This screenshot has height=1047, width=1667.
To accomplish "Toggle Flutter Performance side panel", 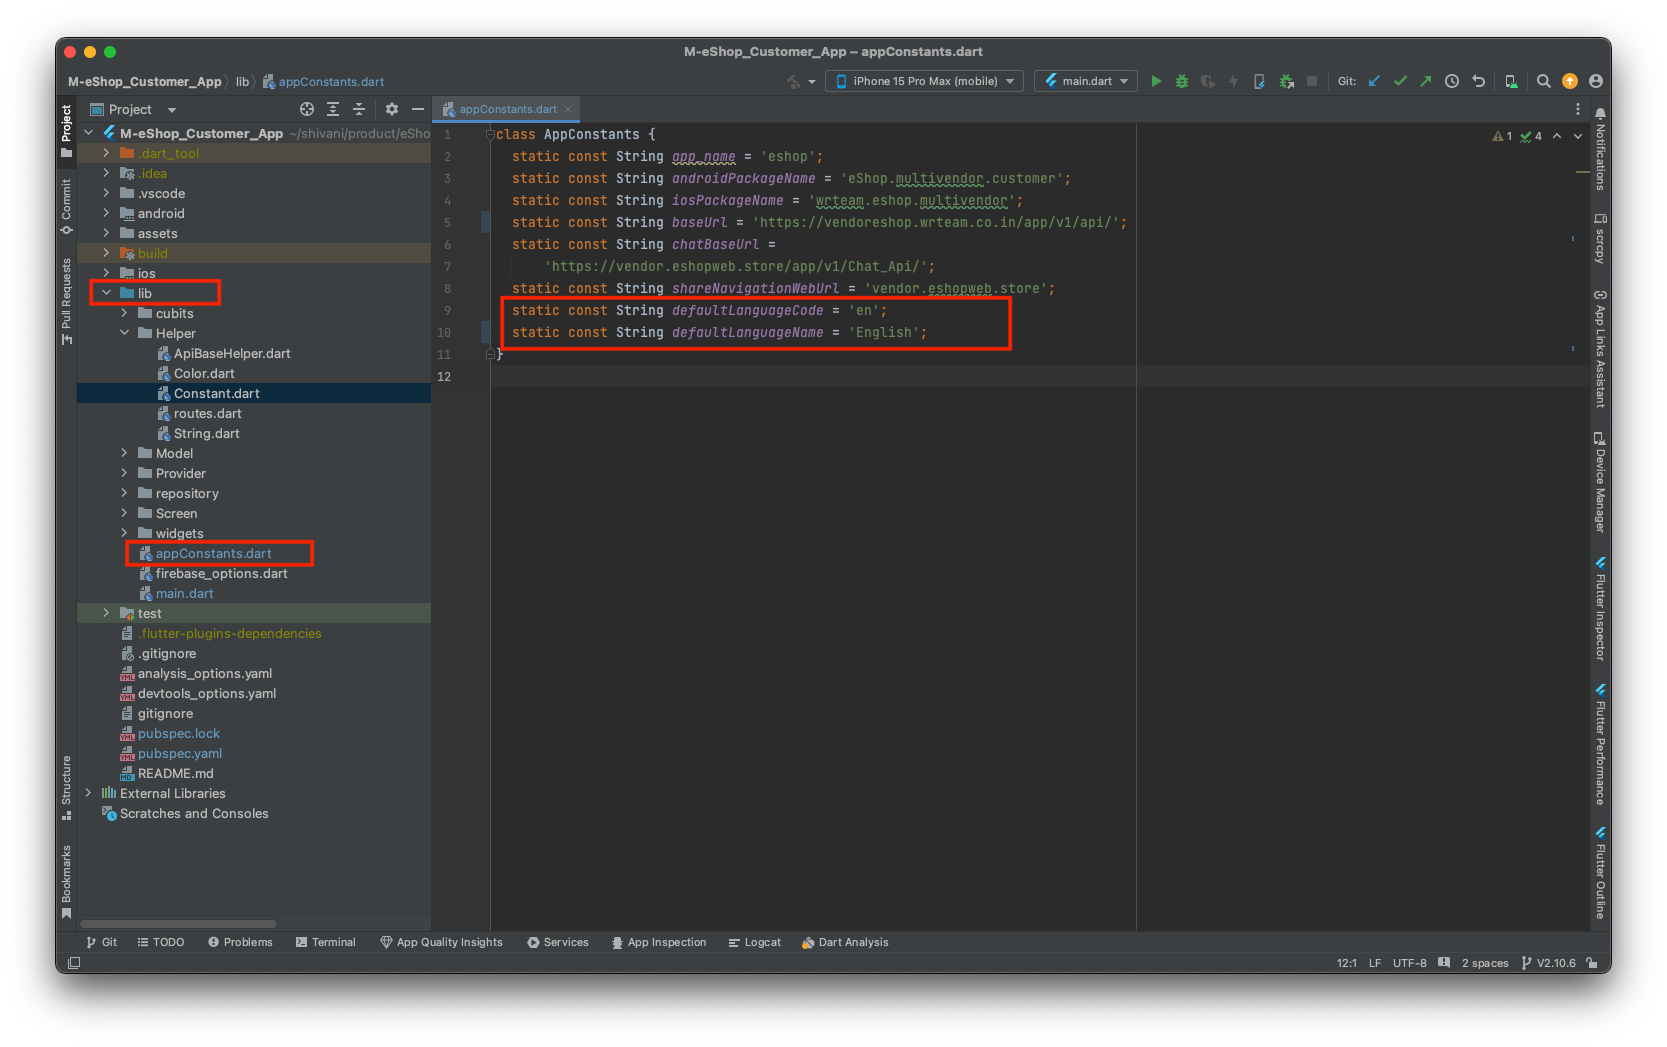I will pyautogui.click(x=1600, y=744).
